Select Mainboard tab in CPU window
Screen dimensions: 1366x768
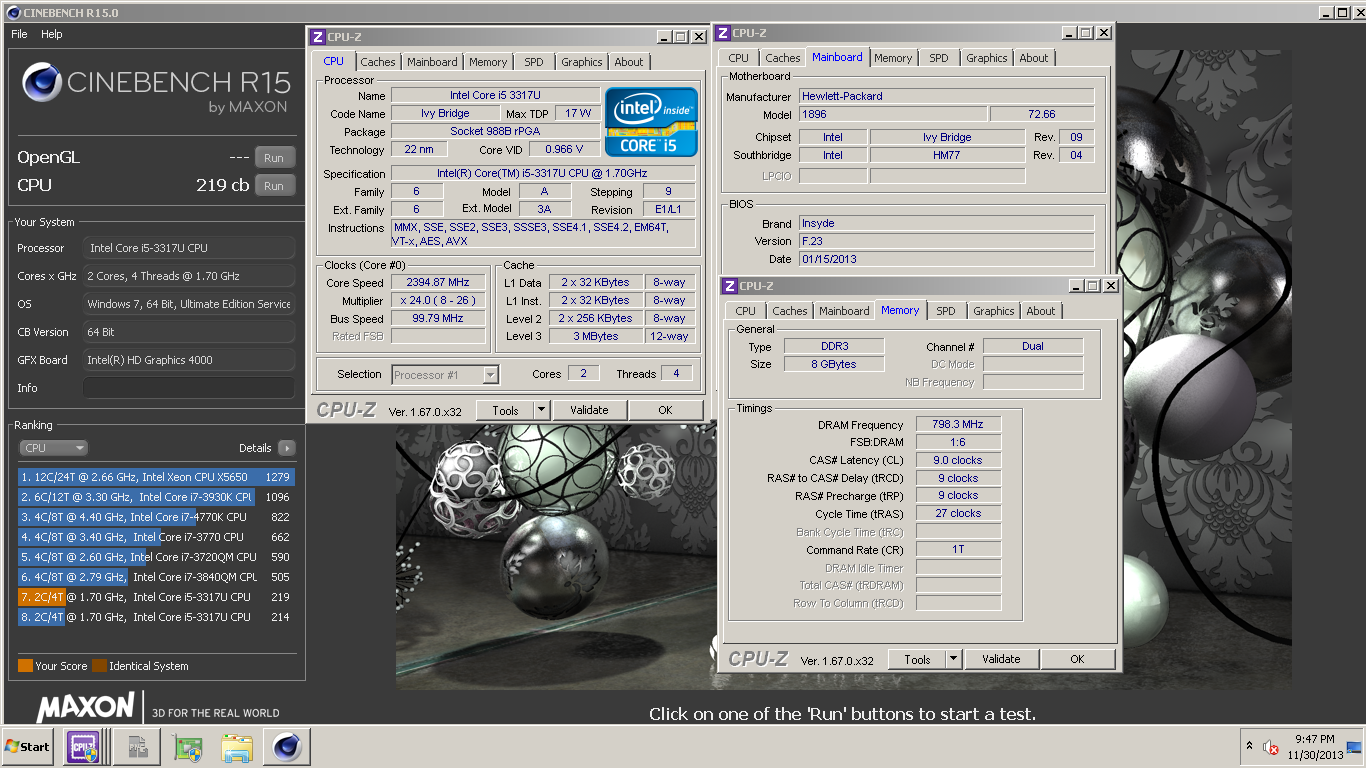point(432,62)
